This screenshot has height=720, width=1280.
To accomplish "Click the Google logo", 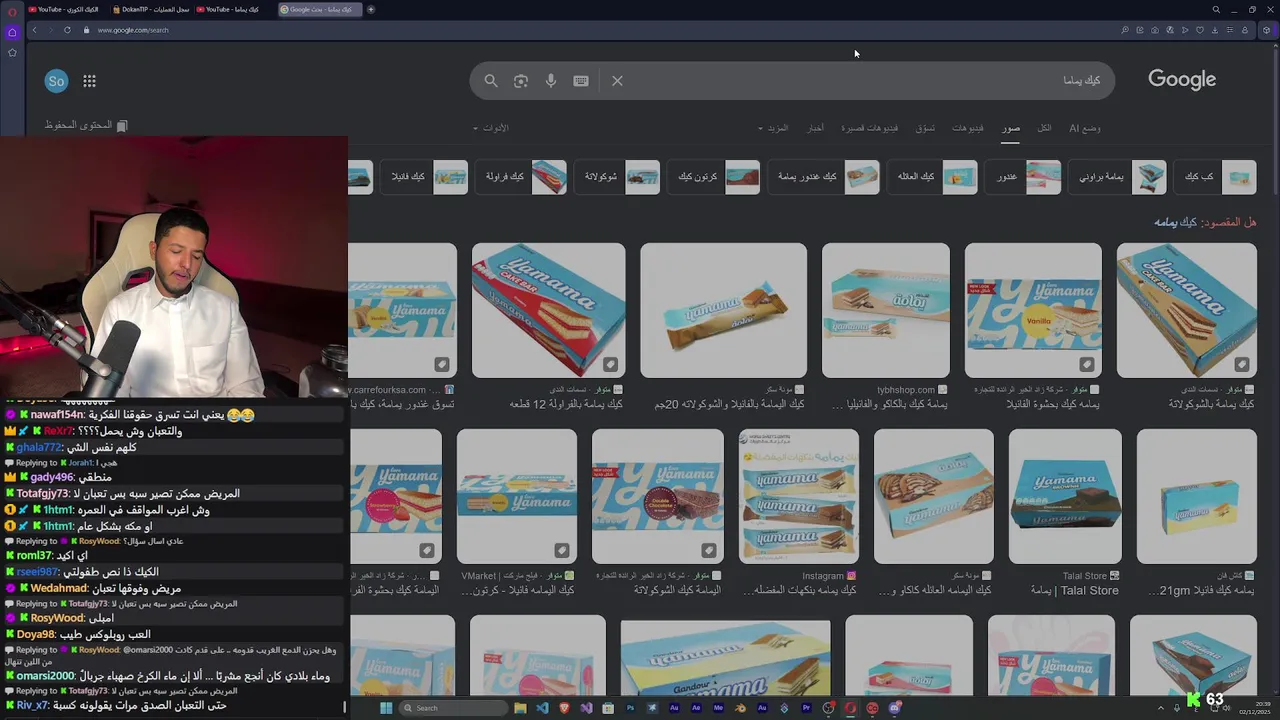I will point(1182,80).
